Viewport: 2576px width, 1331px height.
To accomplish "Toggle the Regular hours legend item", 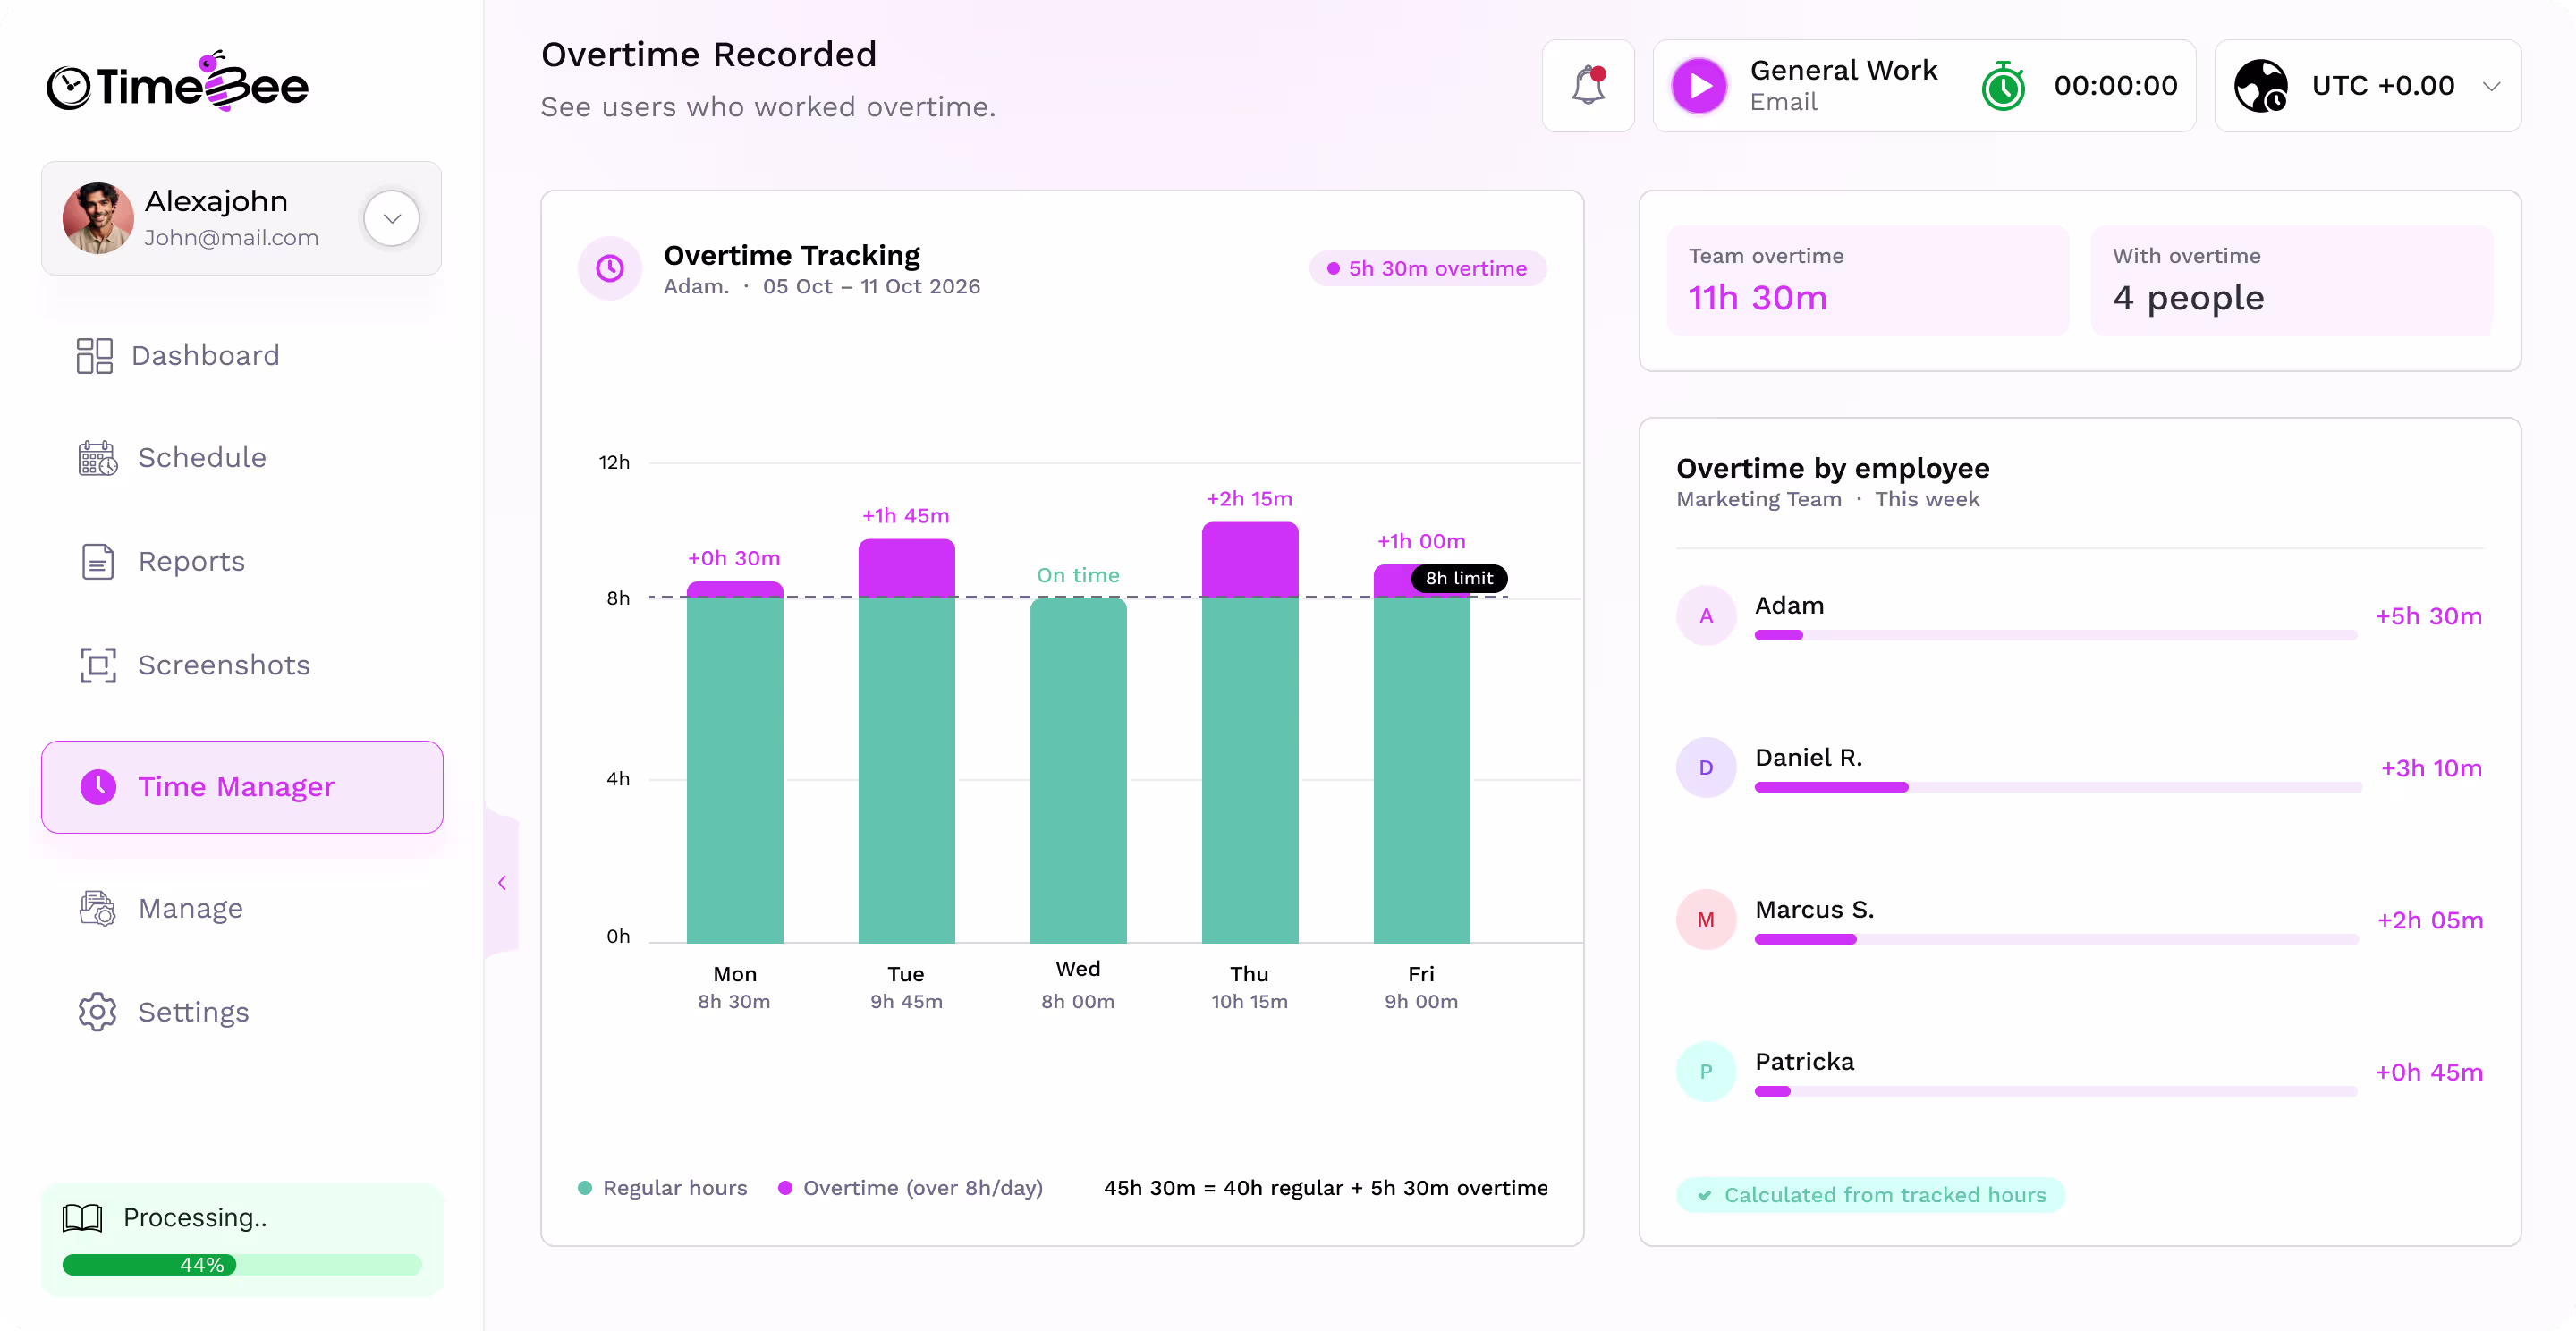I will (x=663, y=1188).
